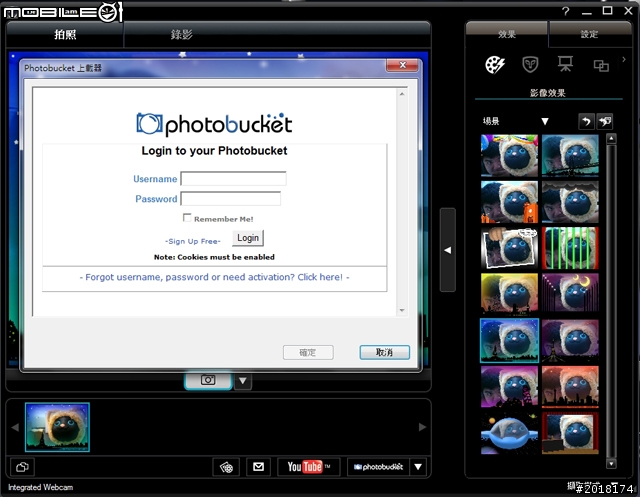Apply the green jail bars effect

pos(570,248)
